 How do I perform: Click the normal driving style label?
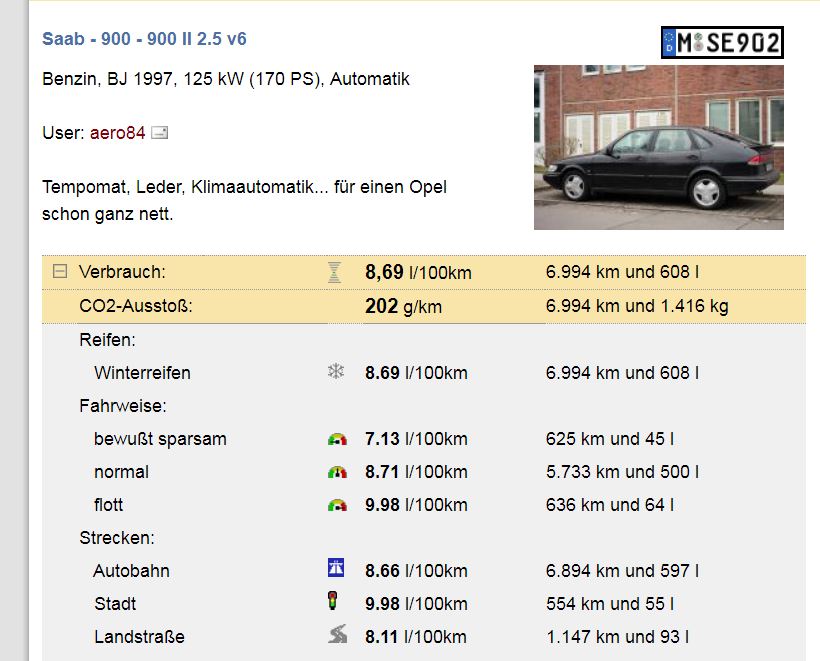121,472
